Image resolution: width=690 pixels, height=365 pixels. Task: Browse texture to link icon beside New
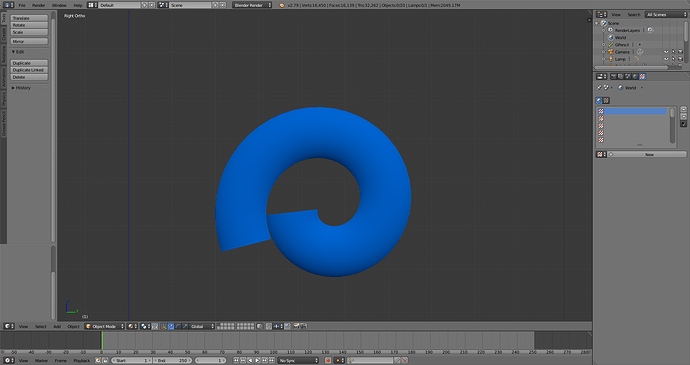(x=602, y=155)
